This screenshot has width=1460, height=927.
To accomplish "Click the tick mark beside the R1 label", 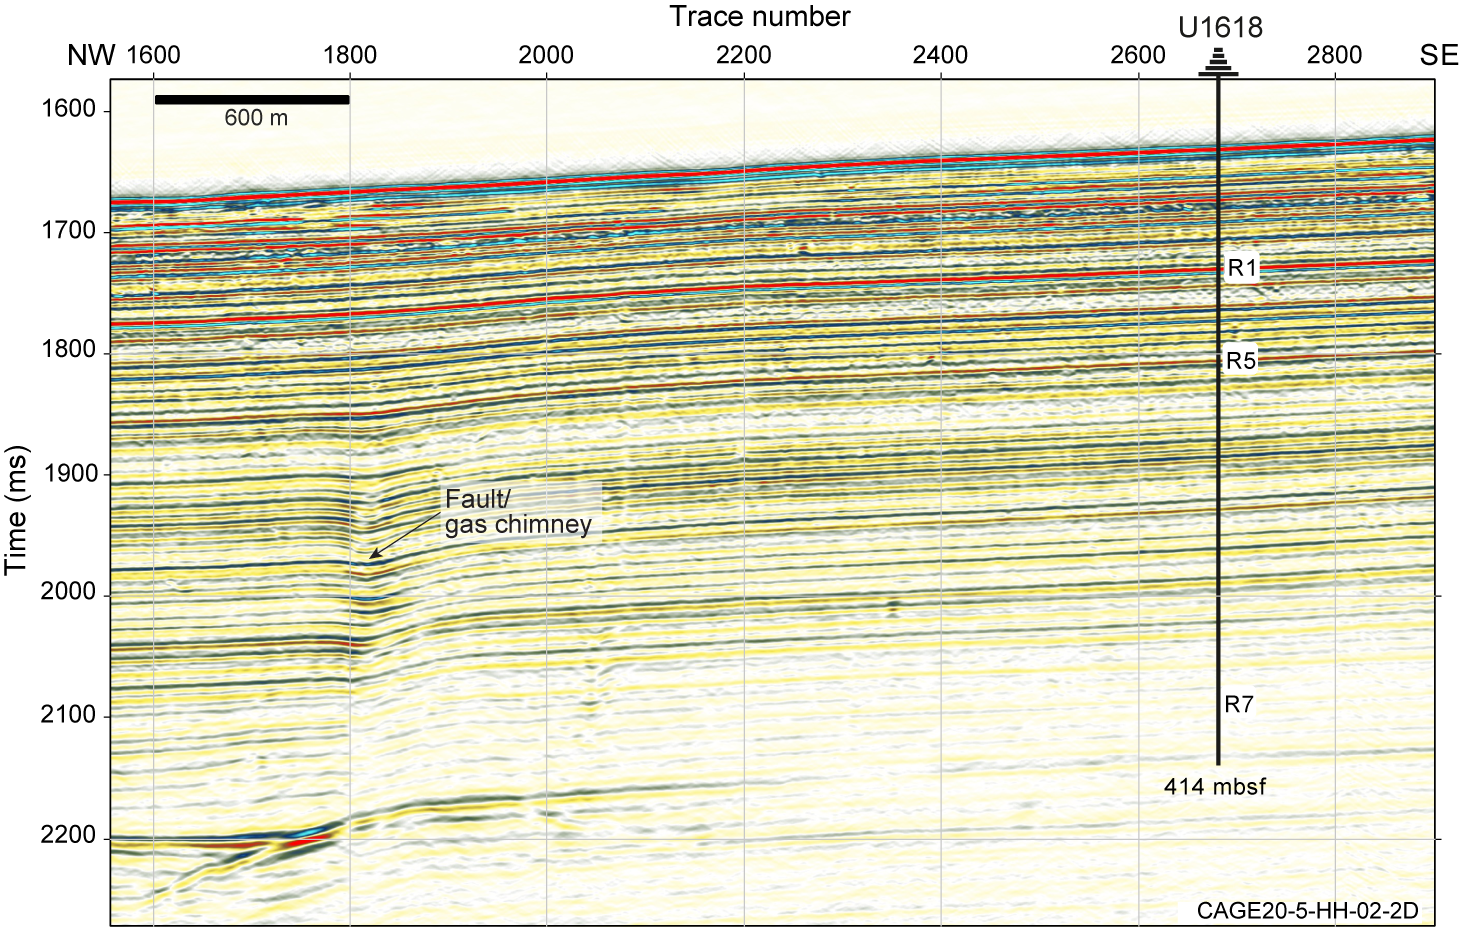I will 1221,268.
